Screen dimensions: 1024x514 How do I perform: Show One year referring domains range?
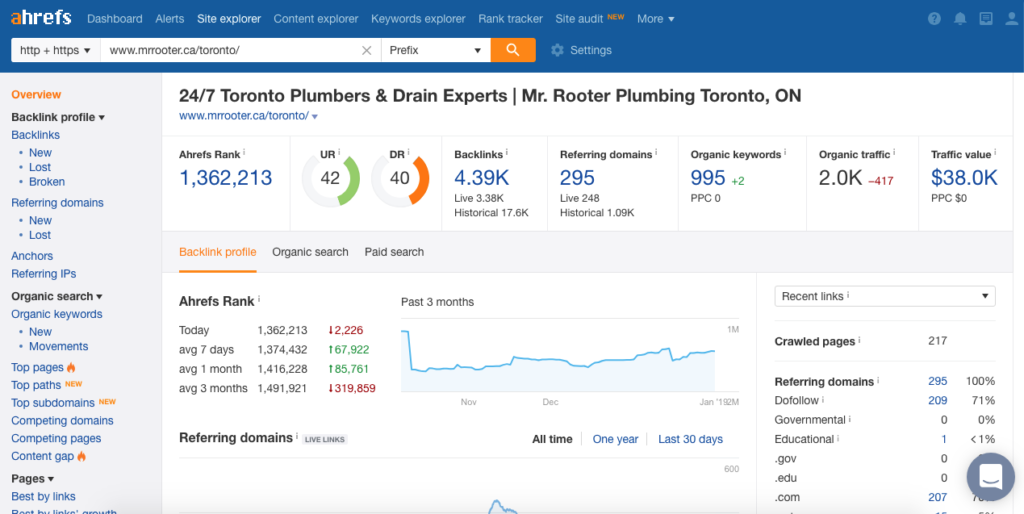pyautogui.click(x=615, y=439)
